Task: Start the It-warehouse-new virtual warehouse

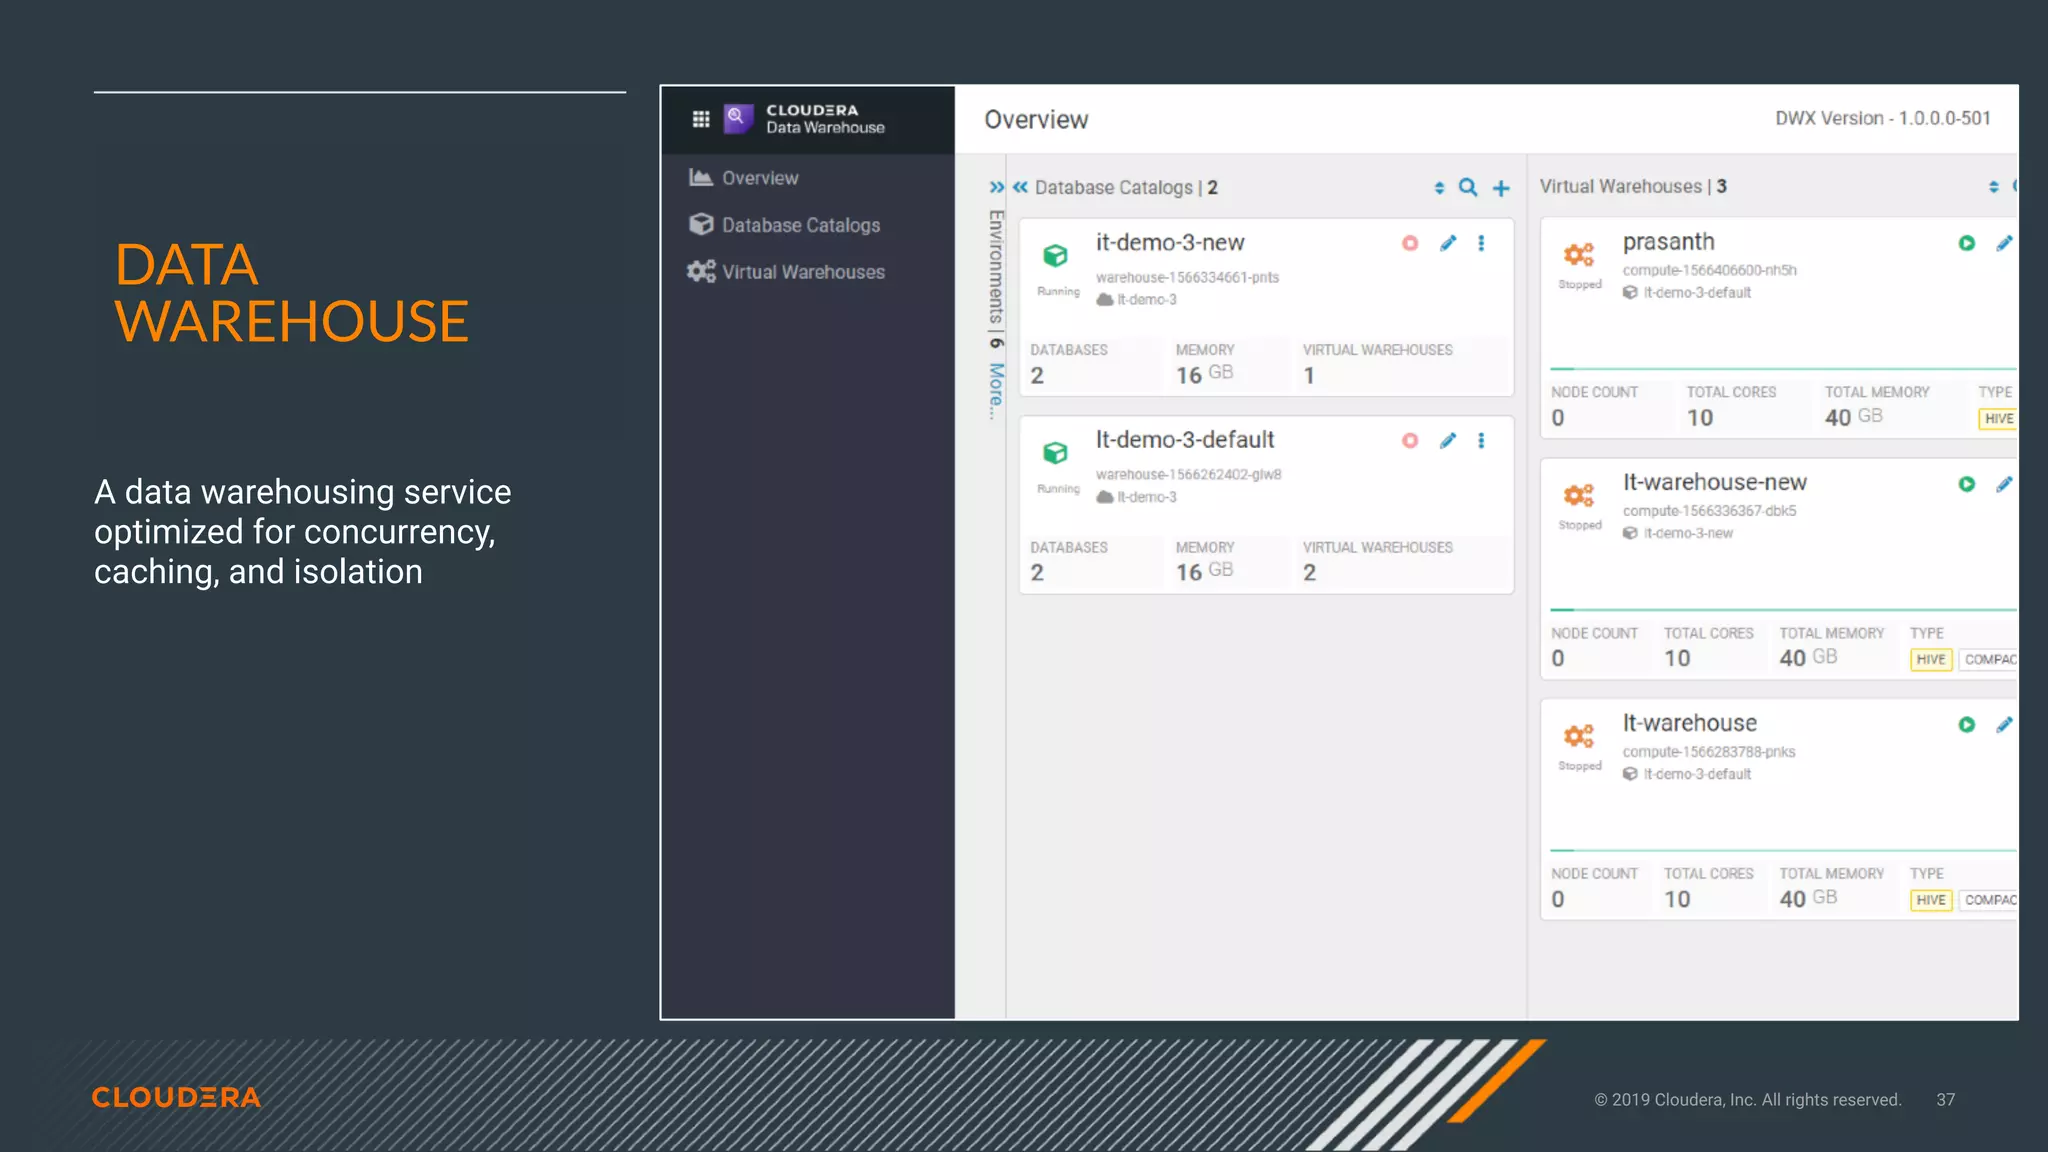Action: pos(1967,484)
